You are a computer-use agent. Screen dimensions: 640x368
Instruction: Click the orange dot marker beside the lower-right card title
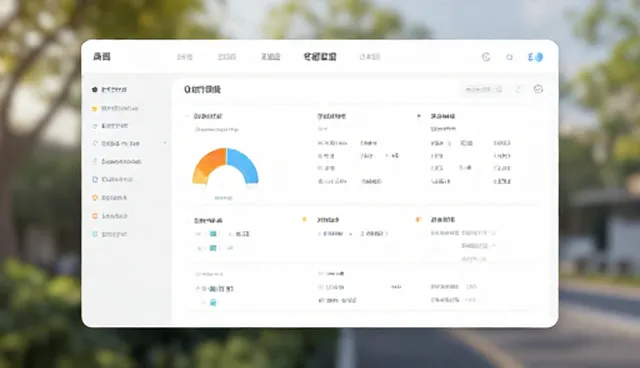pos(418,219)
